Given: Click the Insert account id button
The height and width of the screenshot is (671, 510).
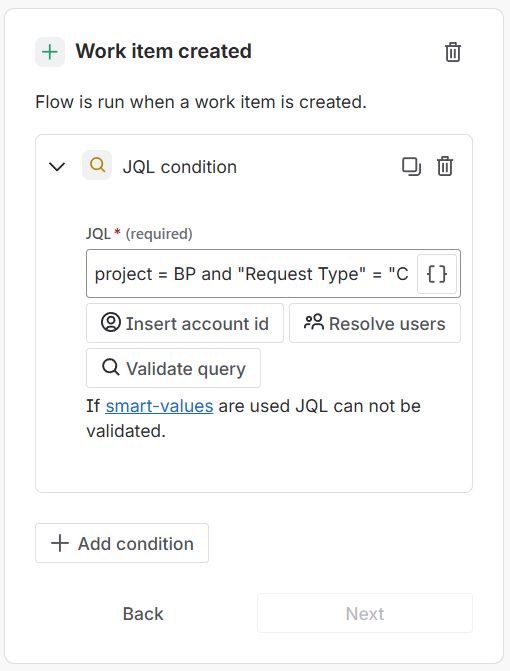Looking at the screenshot, I should (x=185, y=323).
